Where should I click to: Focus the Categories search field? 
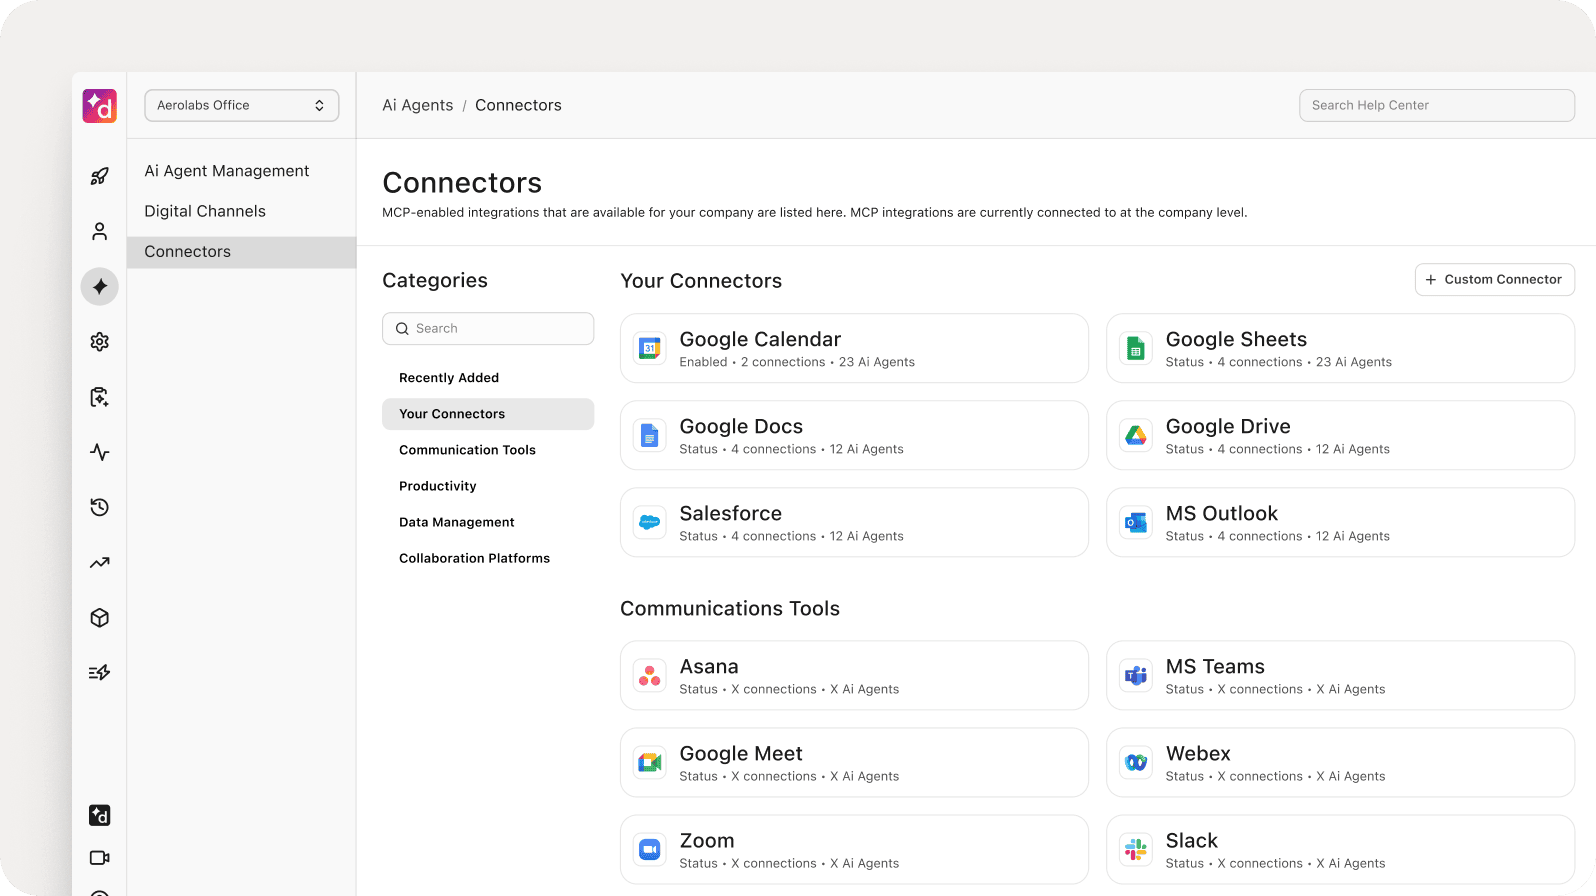tap(488, 328)
